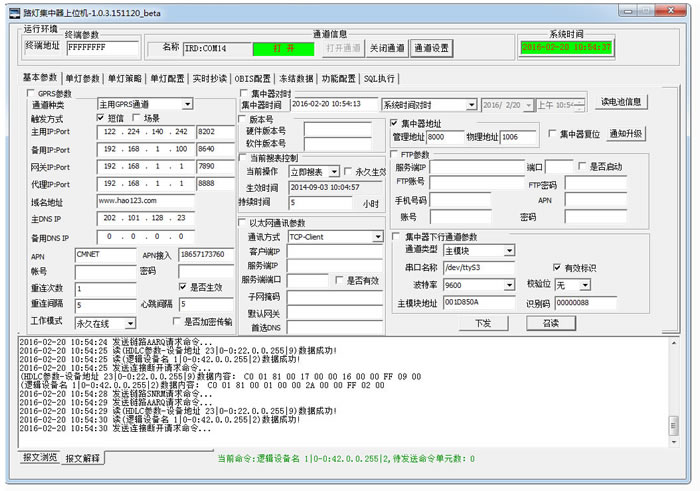Image resolution: width=700 pixels, height=491 pixels.
Task: Switch to 报文浏览 tab at bottom
Action: click(x=40, y=457)
